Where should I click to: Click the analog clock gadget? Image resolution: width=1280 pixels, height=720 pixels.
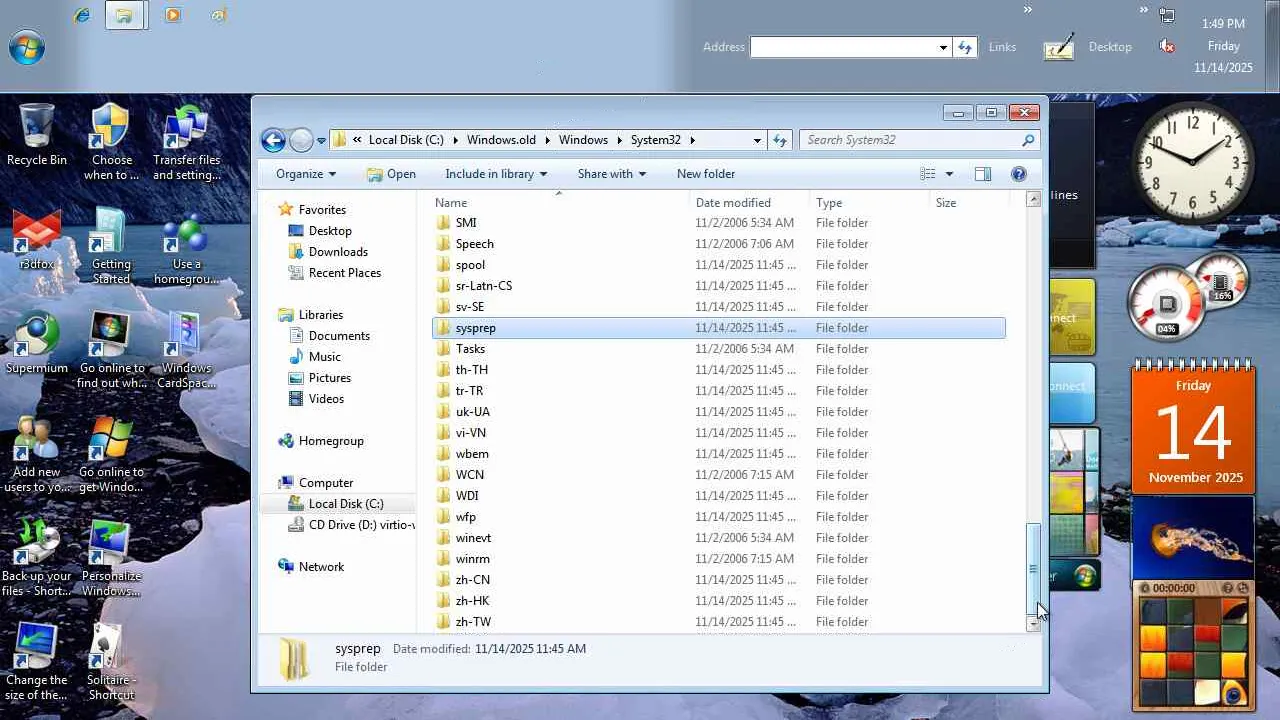(x=1192, y=162)
